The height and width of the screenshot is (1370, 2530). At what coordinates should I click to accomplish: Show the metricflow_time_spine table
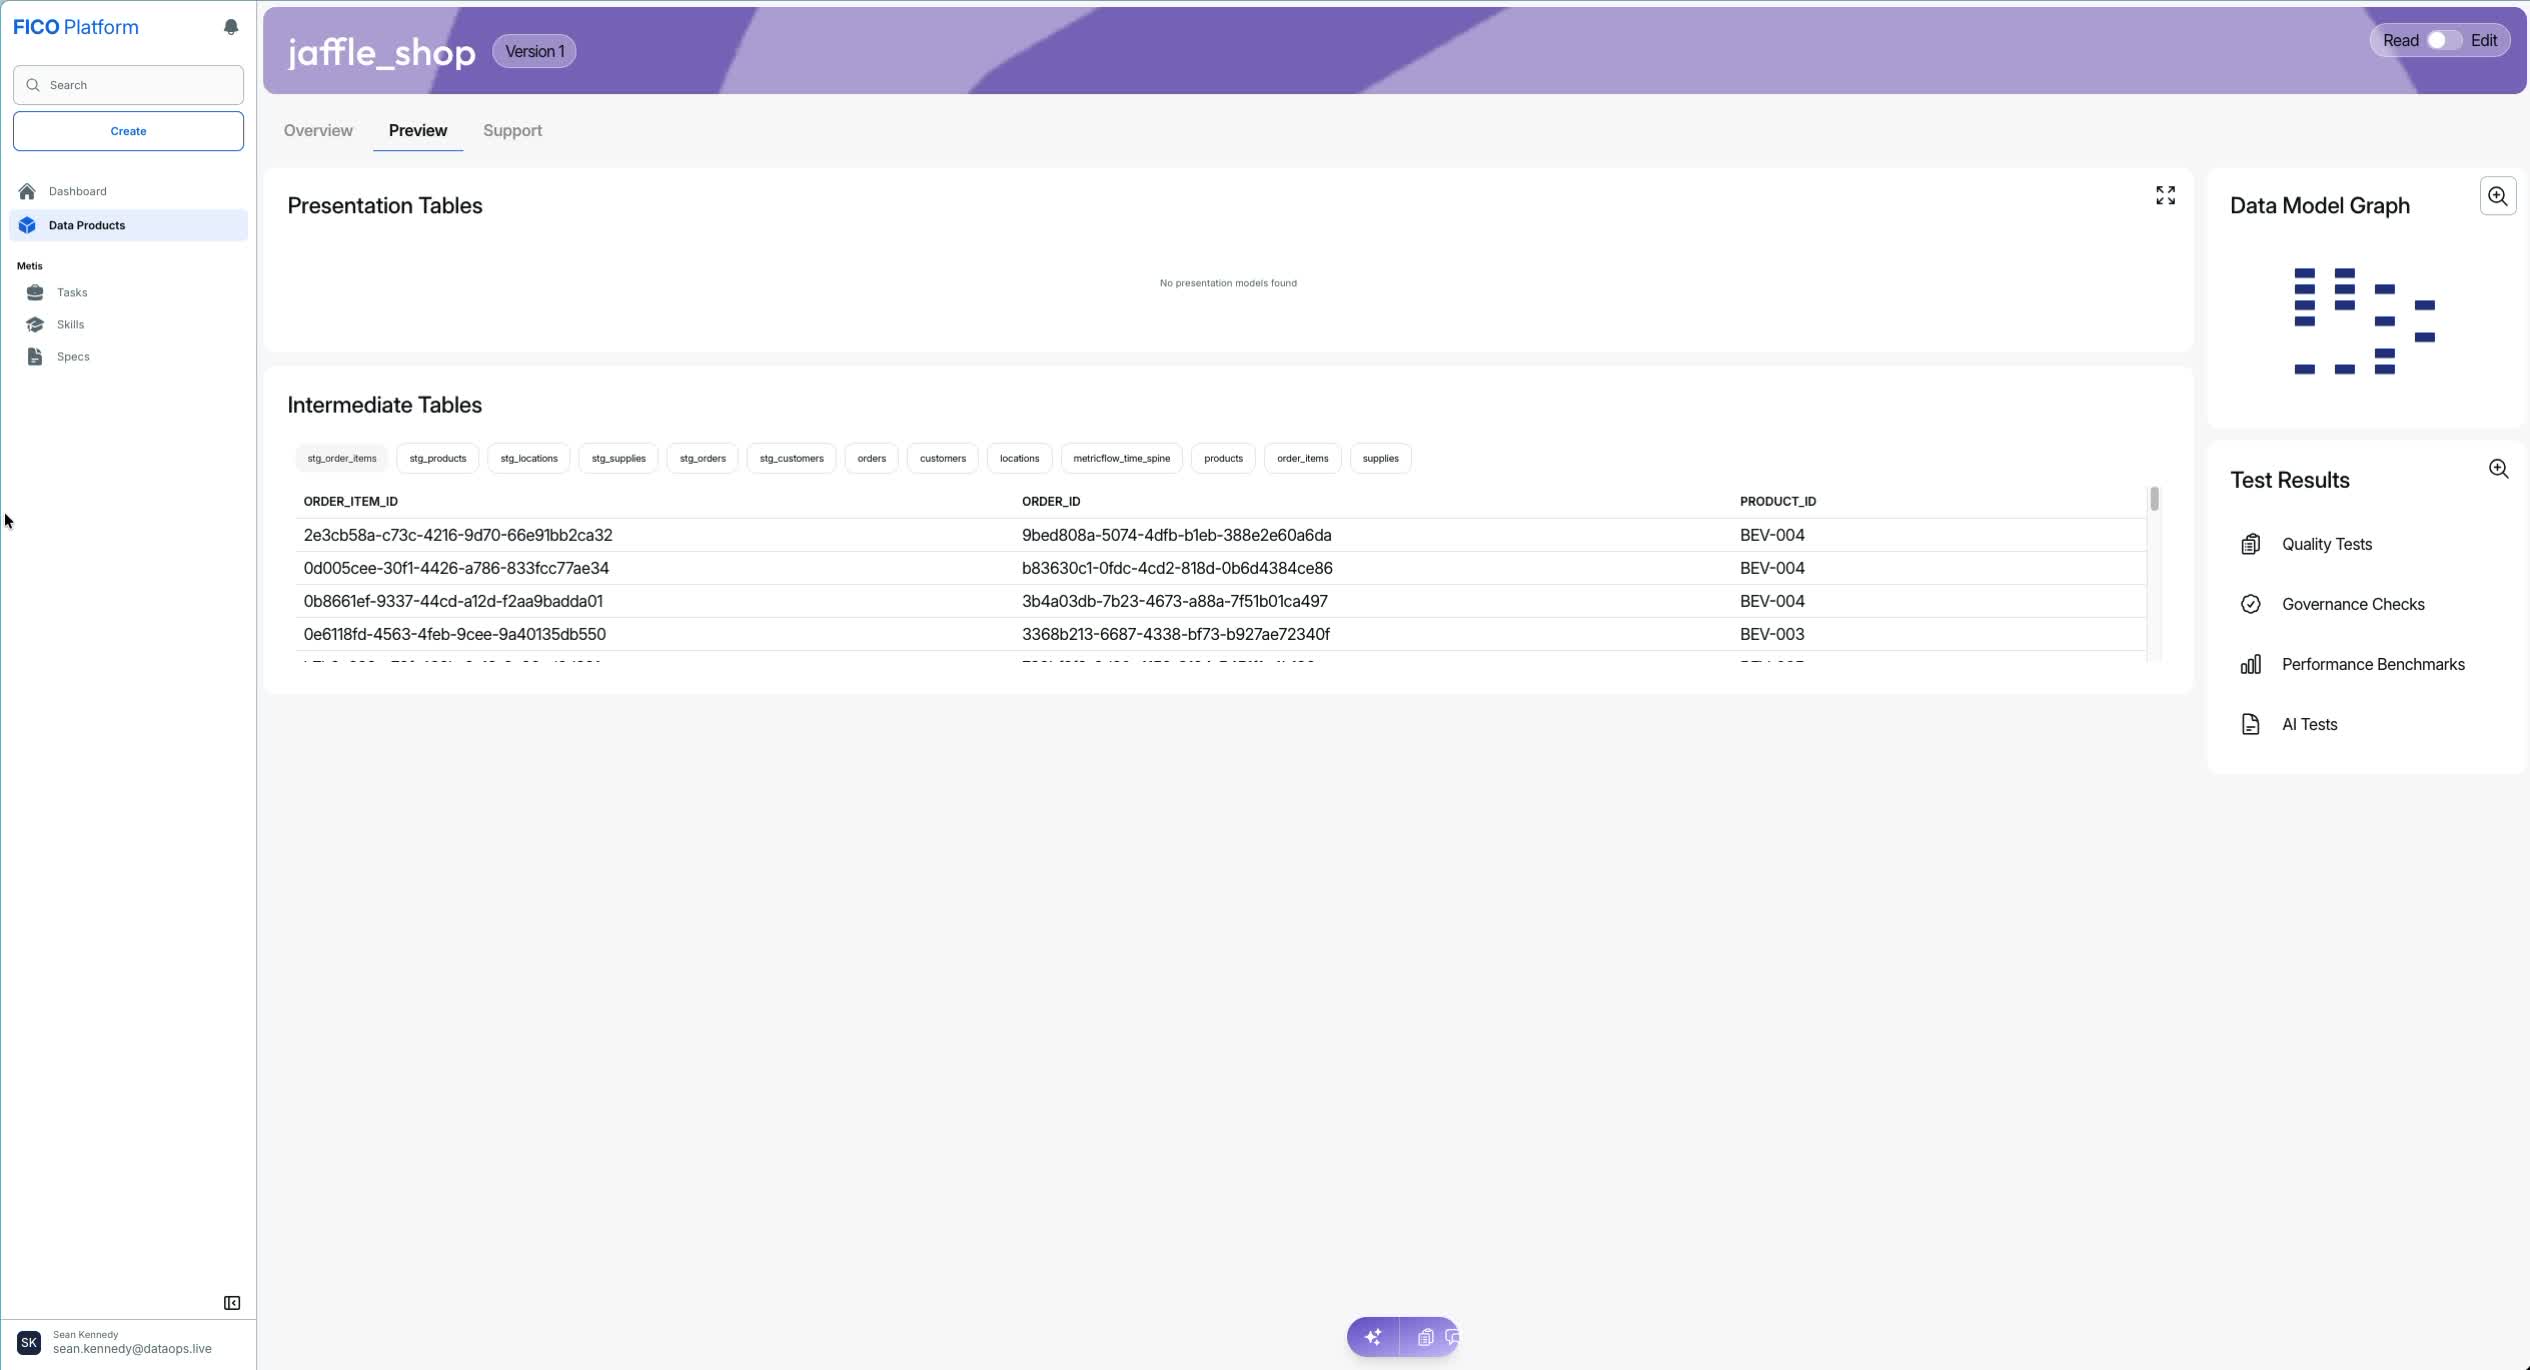[1121, 458]
